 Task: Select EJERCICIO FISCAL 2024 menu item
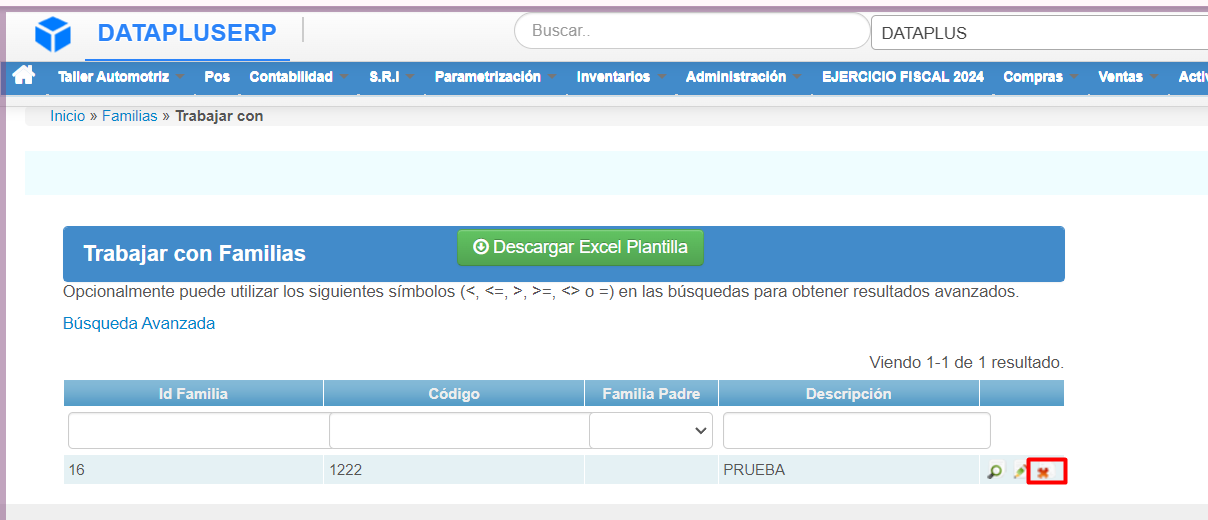903,77
